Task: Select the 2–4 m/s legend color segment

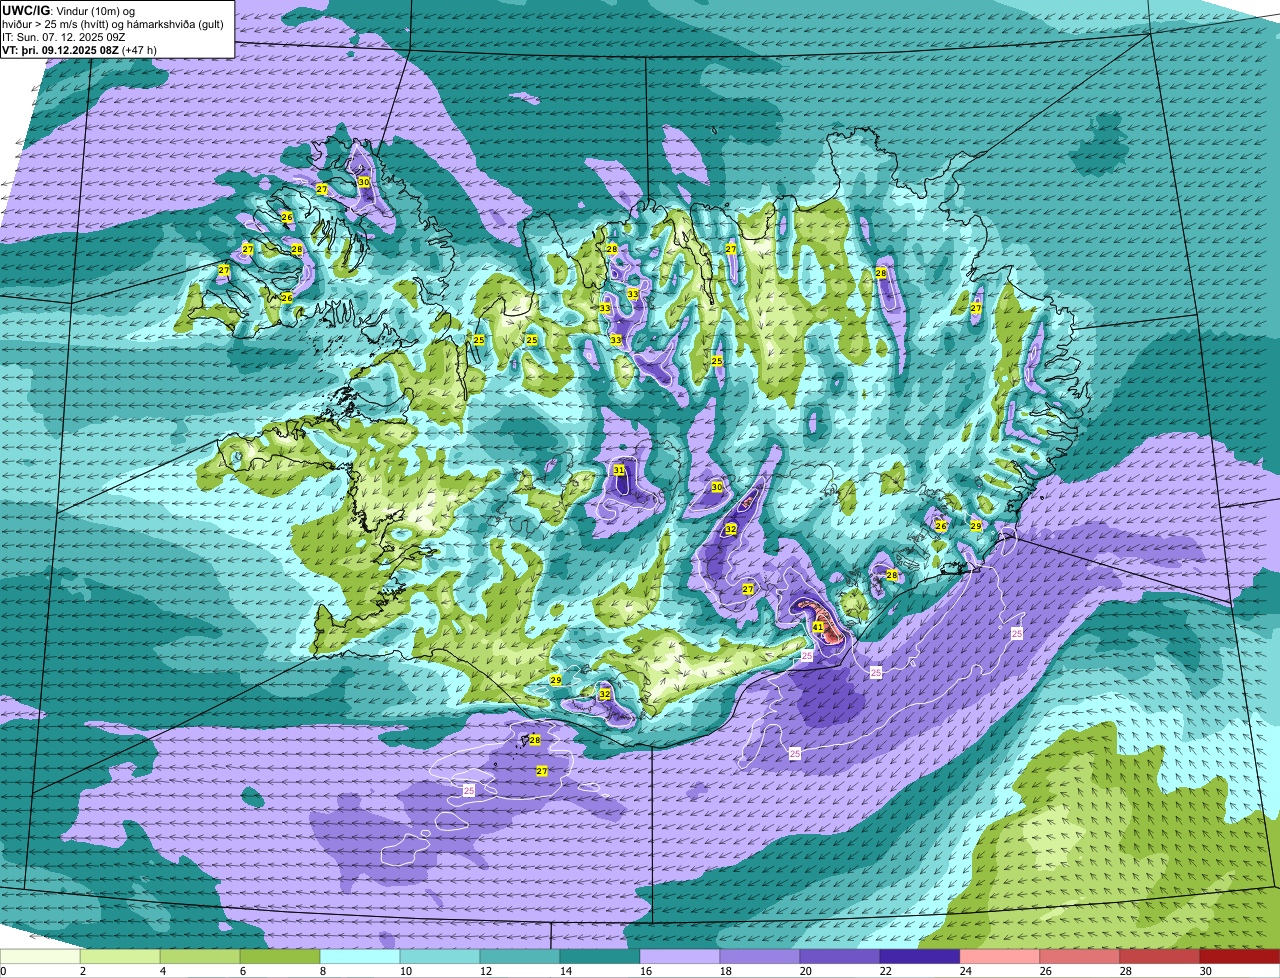Action: click(x=120, y=957)
